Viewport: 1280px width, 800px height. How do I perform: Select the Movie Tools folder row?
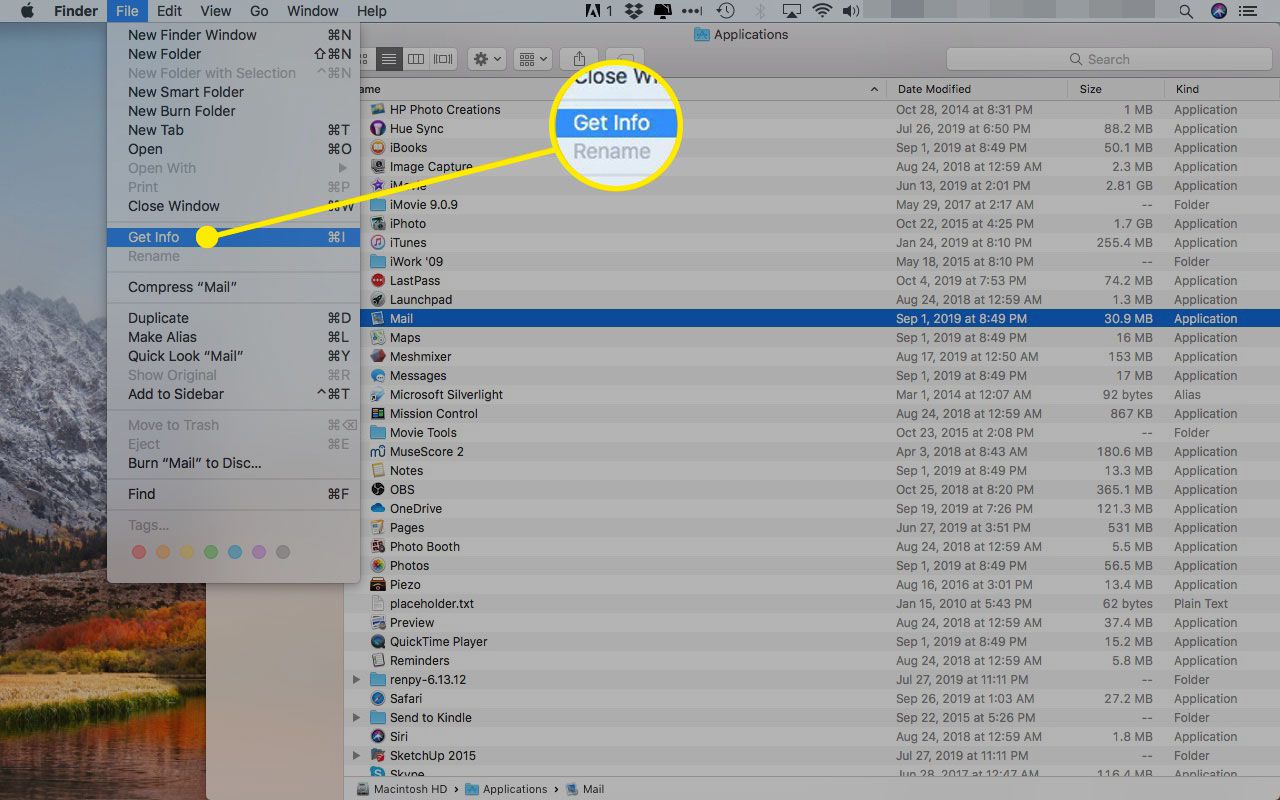pyautogui.click(x=812, y=433)
